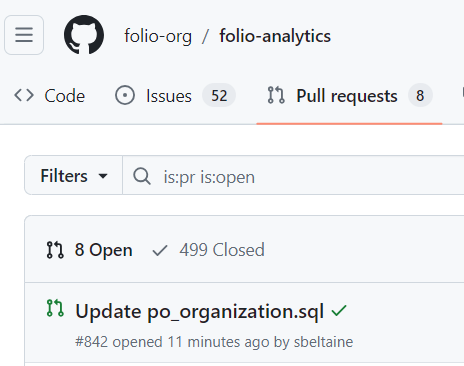464x366 pixels.
Task: Open the folio-org organization link
Action: point(158,36)
